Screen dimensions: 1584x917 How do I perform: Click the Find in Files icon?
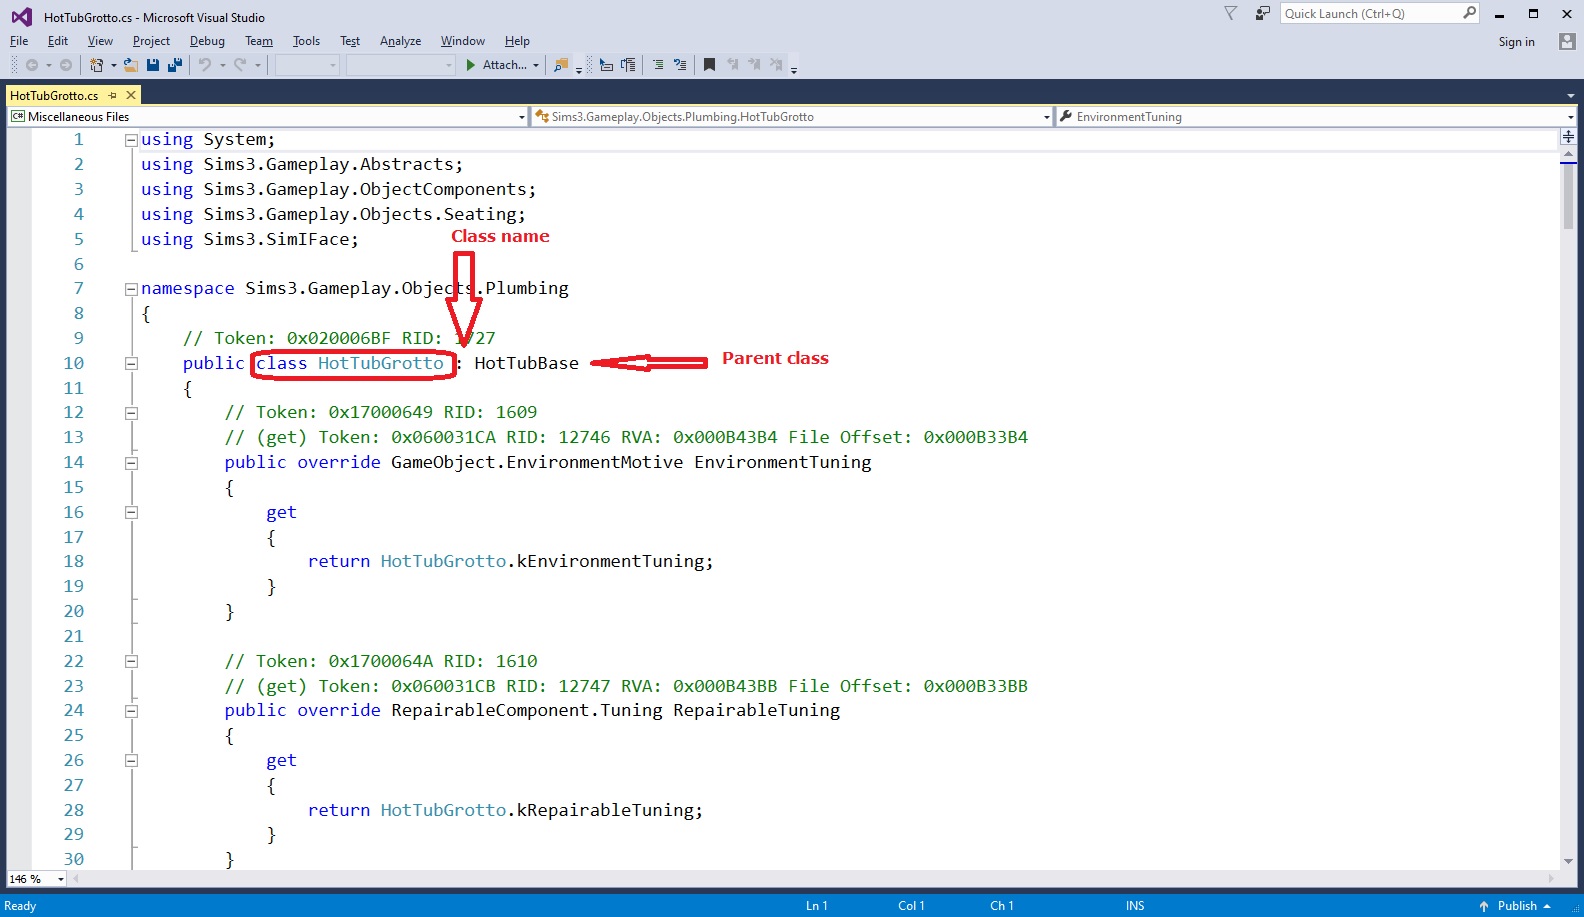pyautogui.click(x=561, y=65)
